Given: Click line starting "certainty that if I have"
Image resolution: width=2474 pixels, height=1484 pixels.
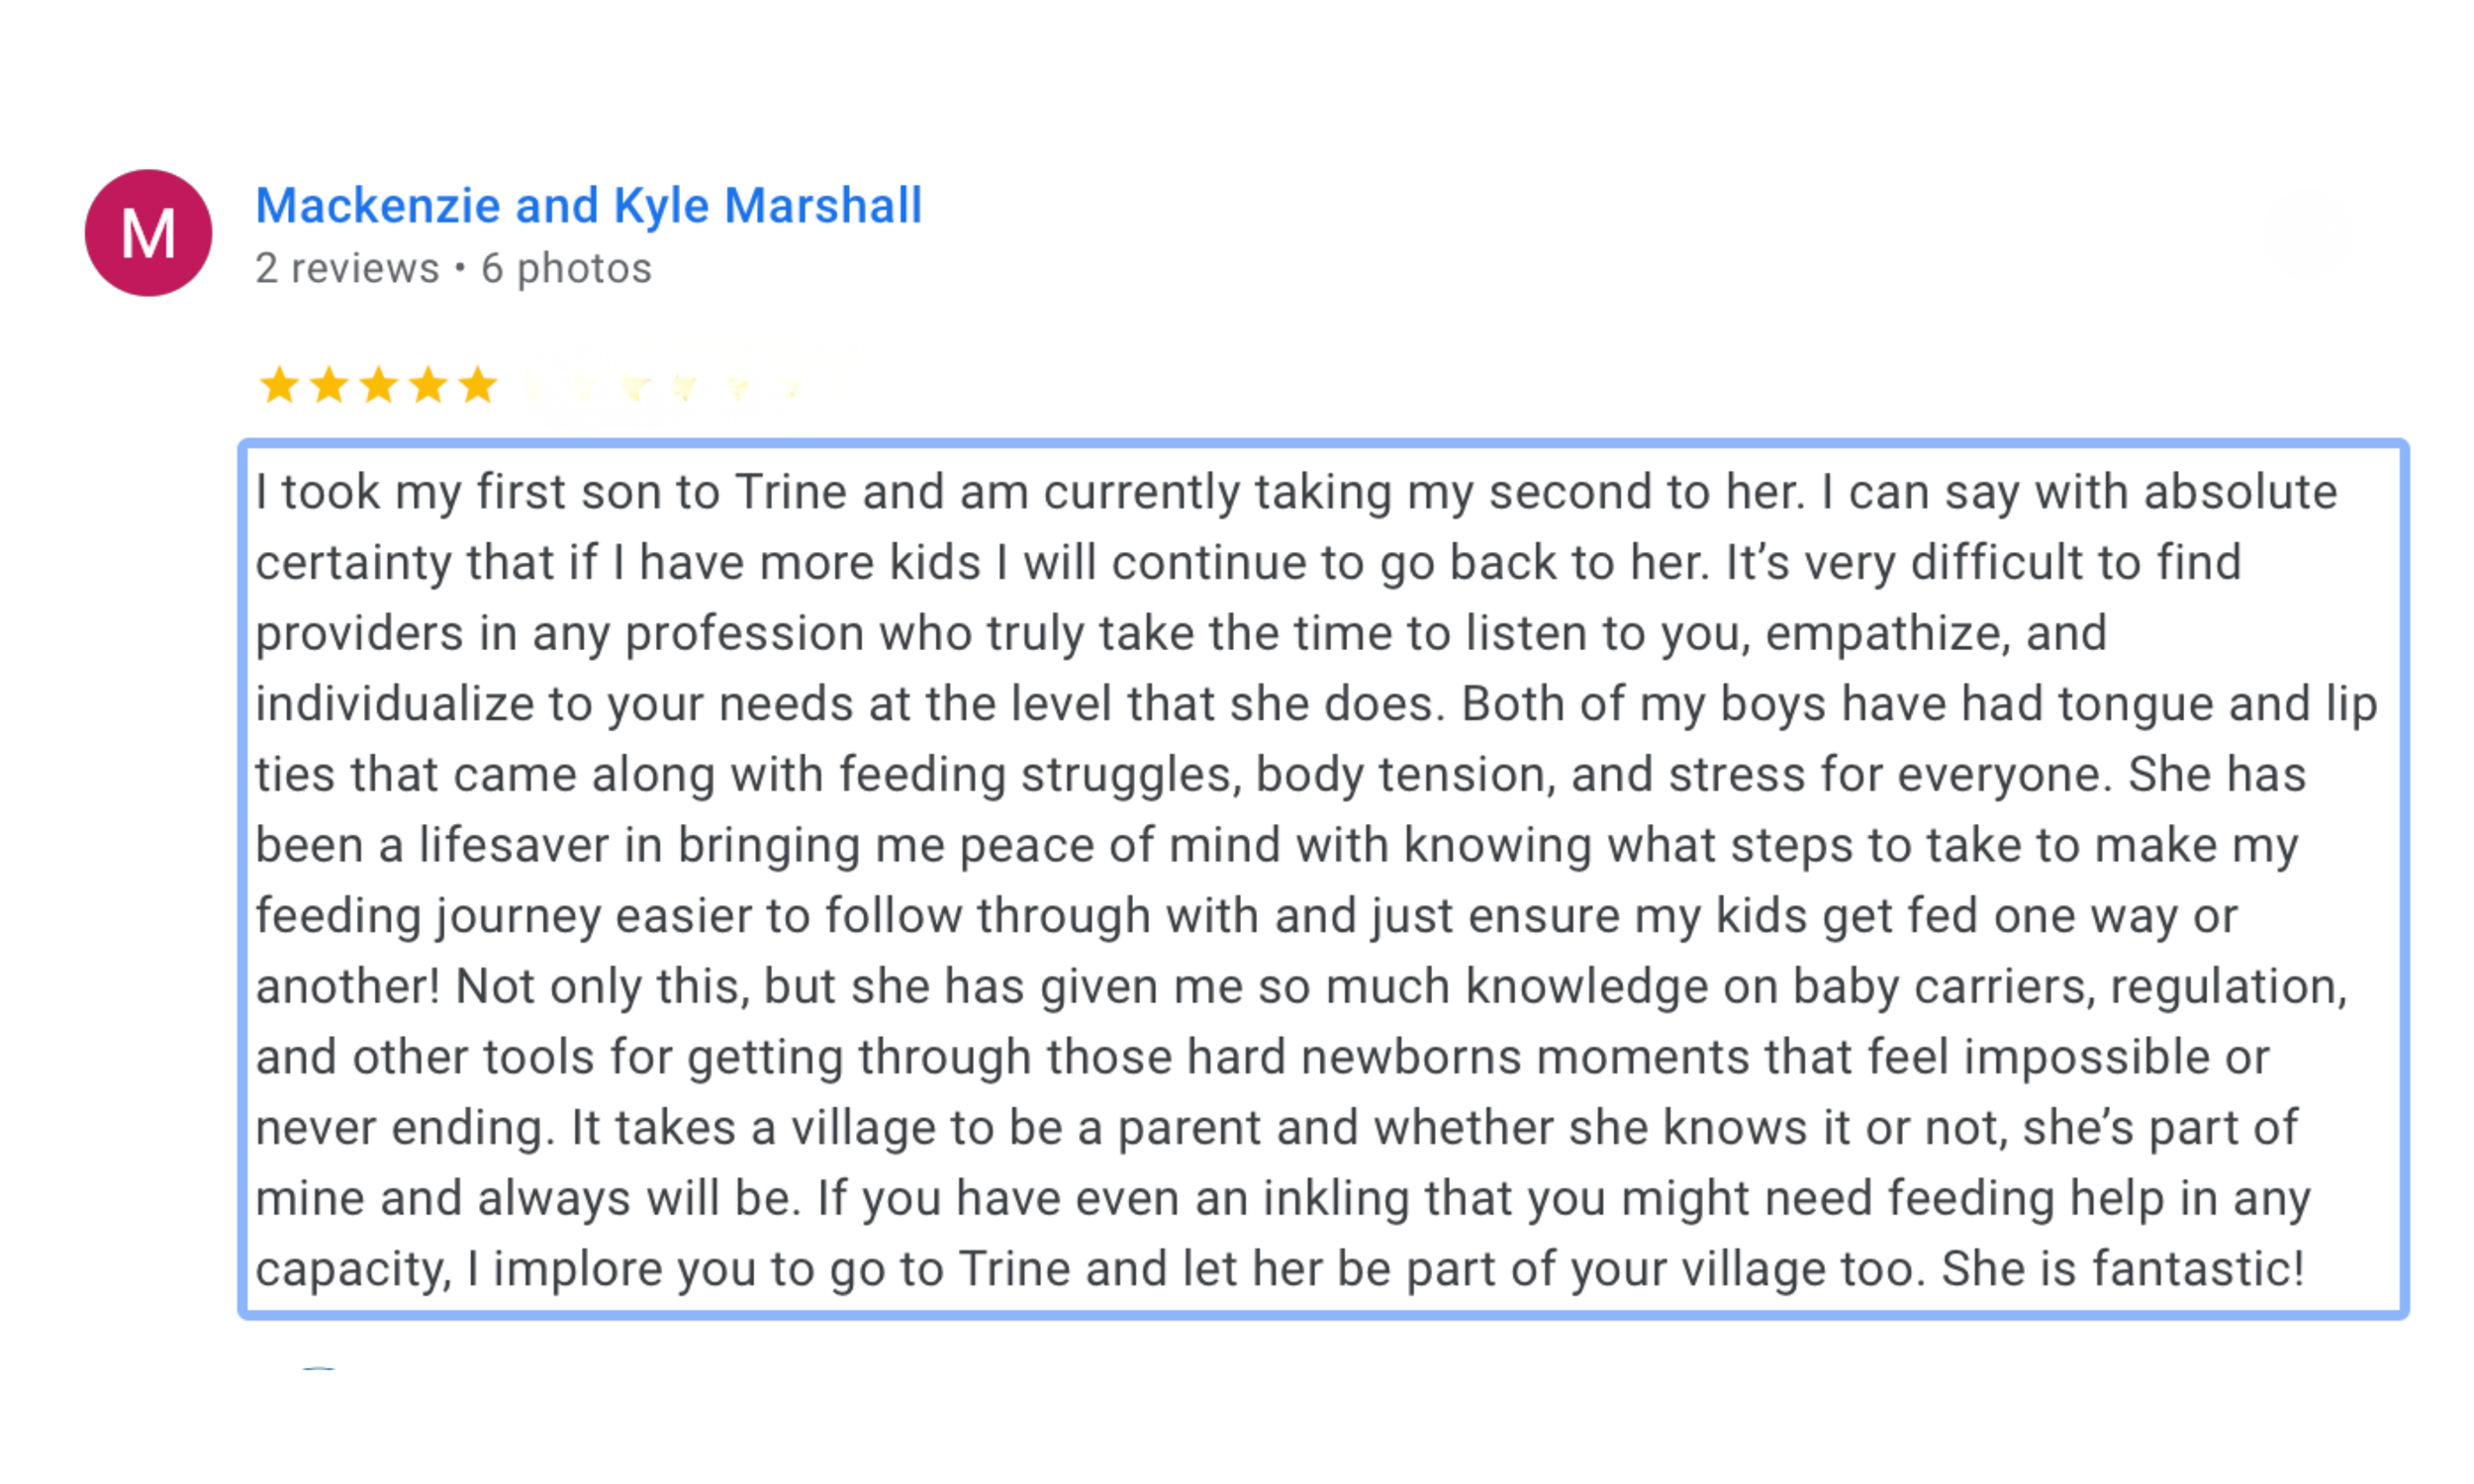Looking at the screenshot, I should pos(1248,563).
